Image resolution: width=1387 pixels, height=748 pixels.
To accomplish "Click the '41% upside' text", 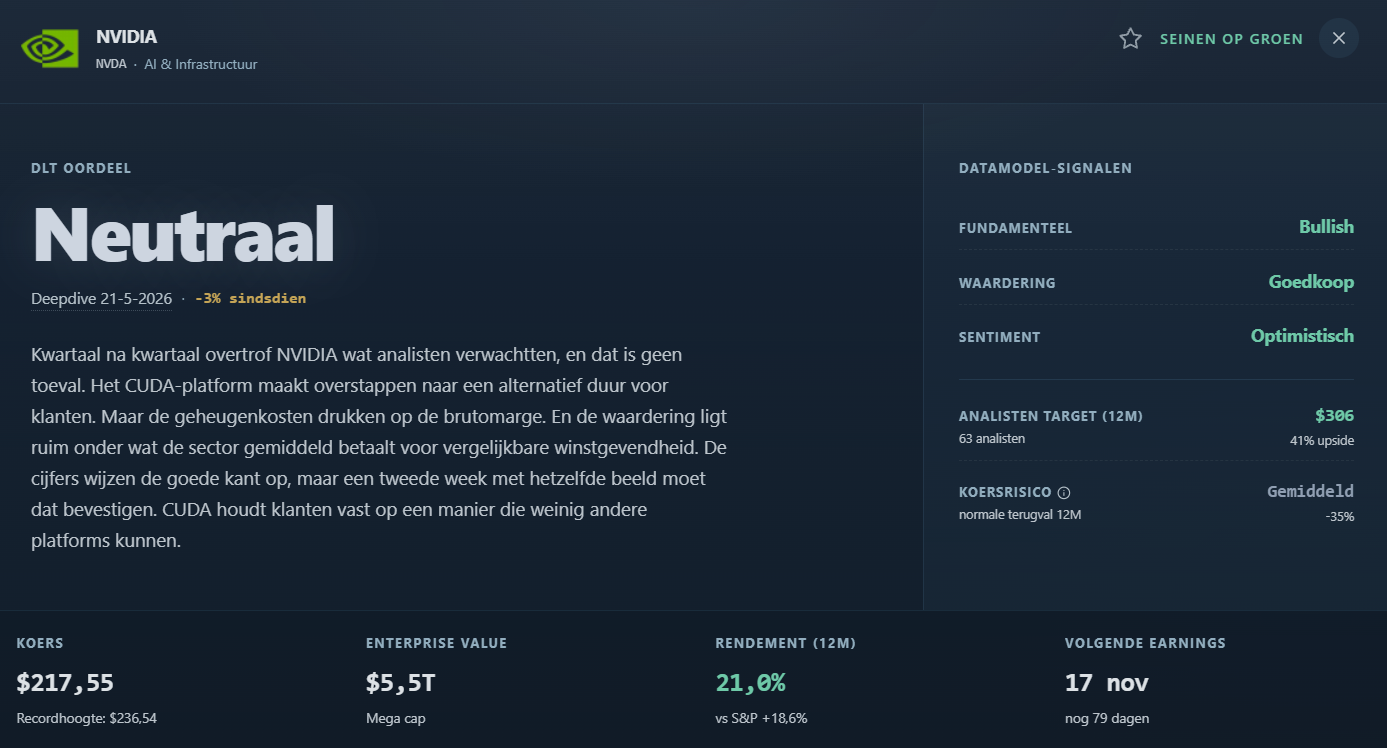I will coord(1322,440).
